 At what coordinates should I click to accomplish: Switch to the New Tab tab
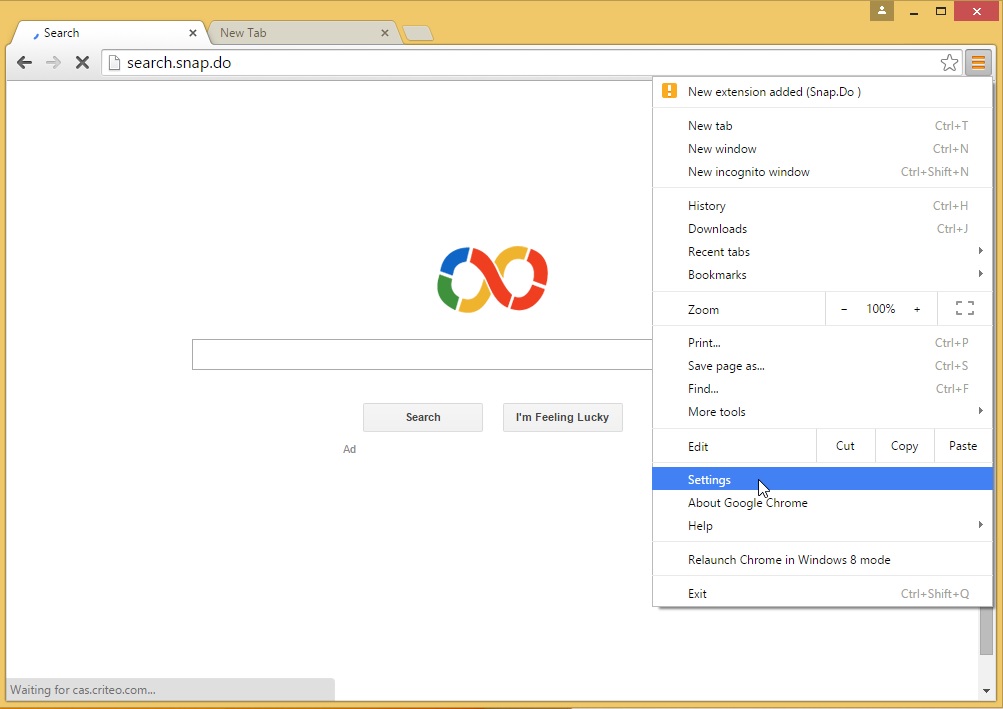coord(280,32)
